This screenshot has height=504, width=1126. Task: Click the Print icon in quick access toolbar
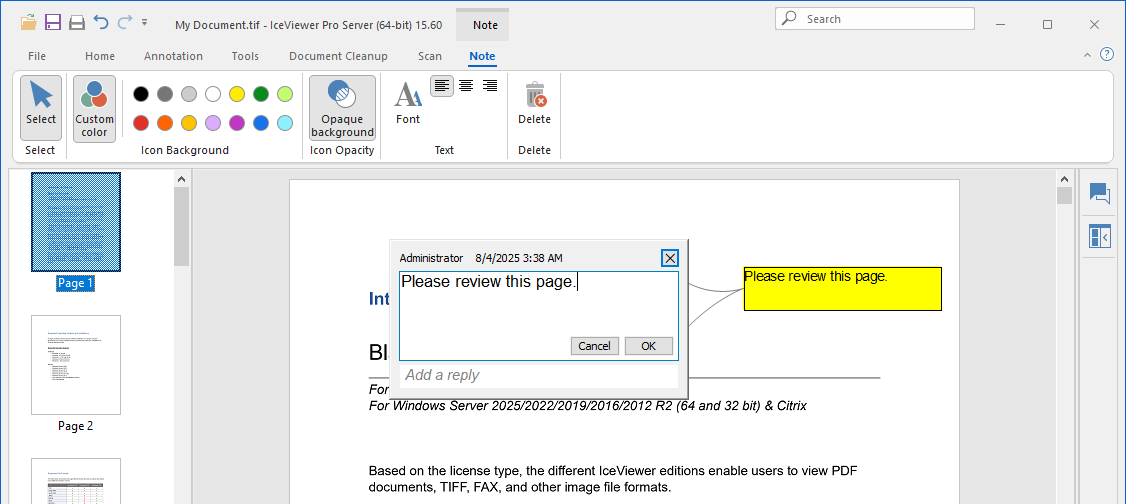[77, 23]
